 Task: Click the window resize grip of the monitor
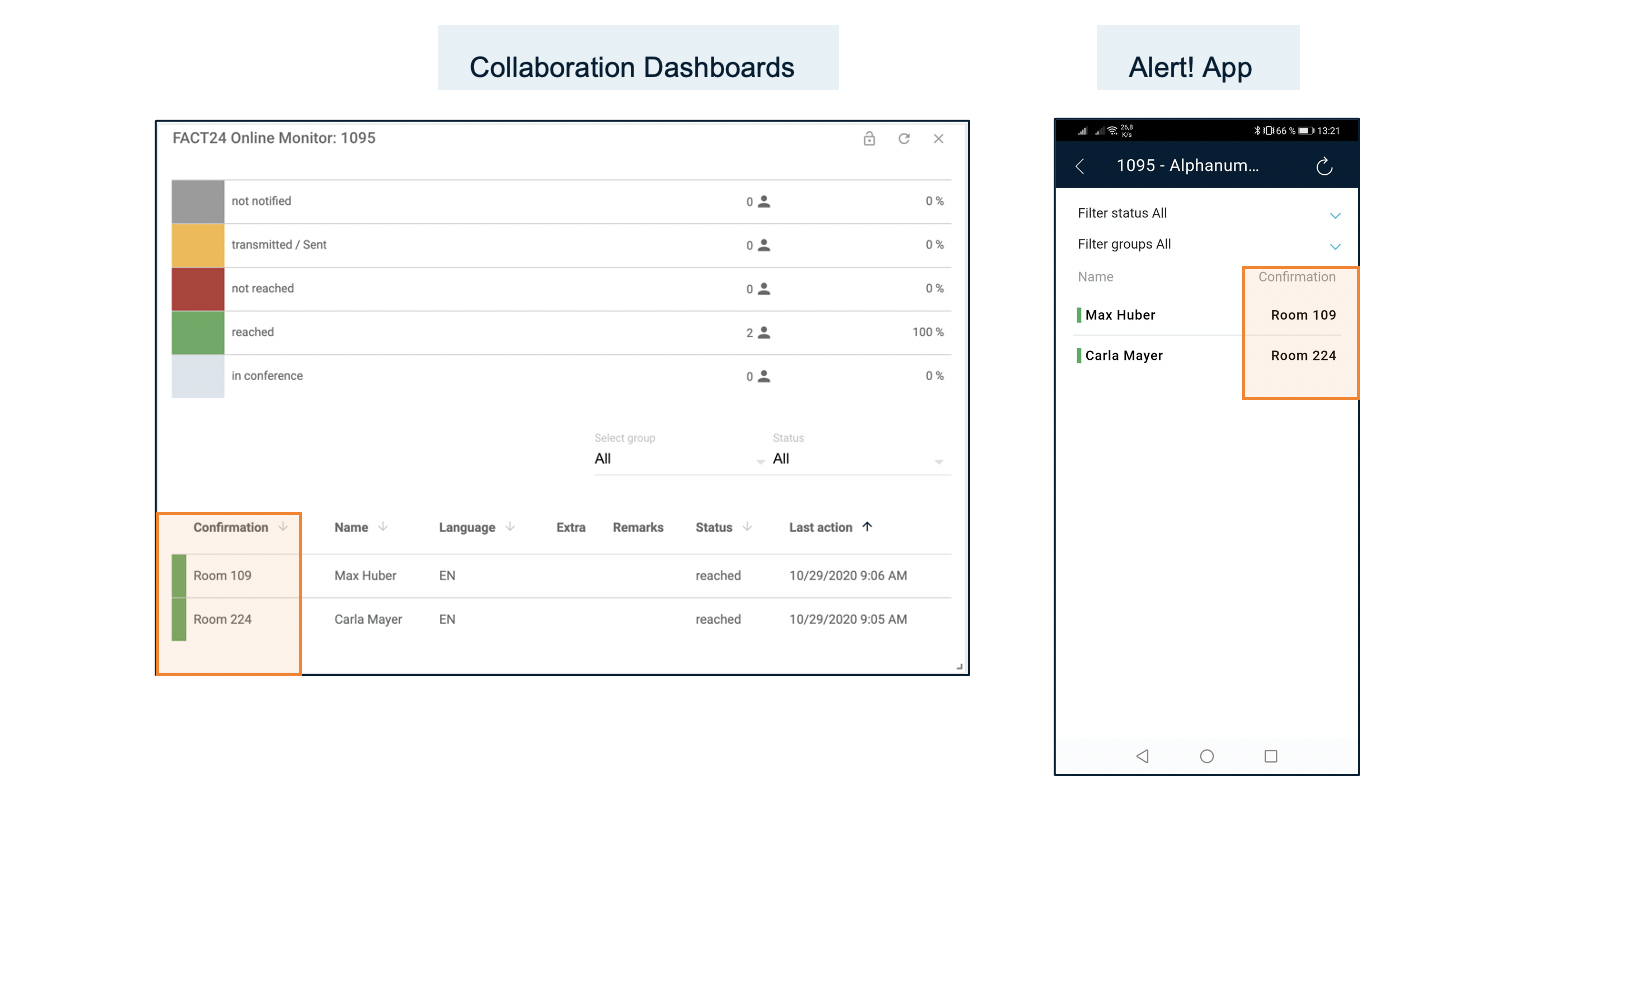click(x=959, y=666)
